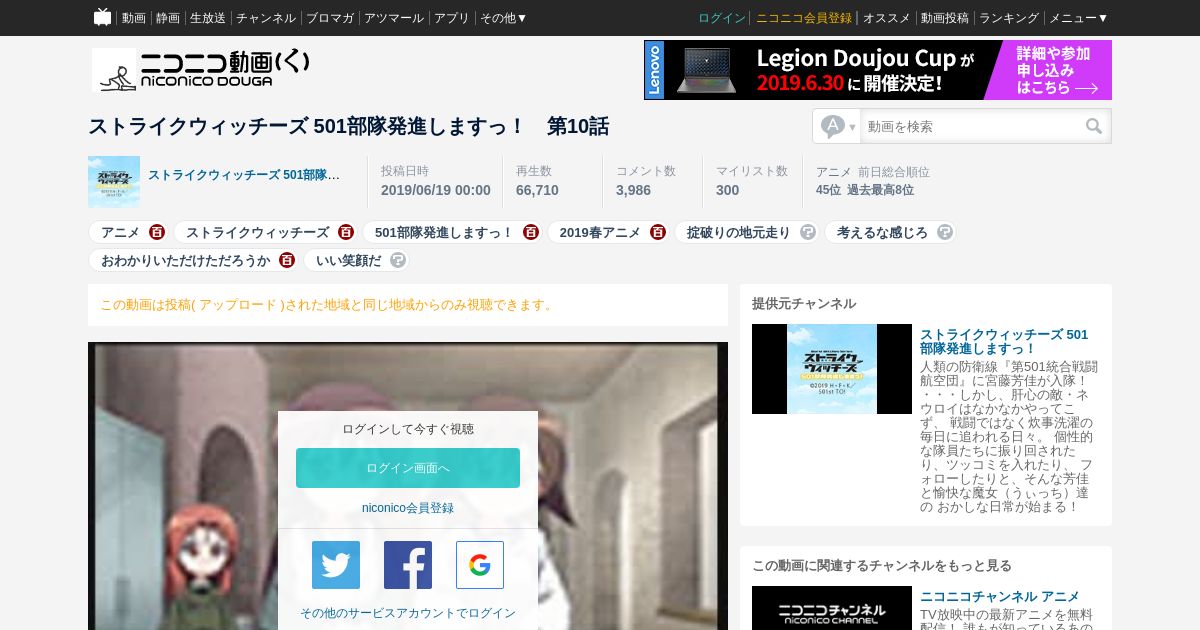The height and width of the screenshot is (630, 1200).
Task: Open ストライクウィッチーズ 501部隊発進しますっ！ channel title
Action: 1004,341
